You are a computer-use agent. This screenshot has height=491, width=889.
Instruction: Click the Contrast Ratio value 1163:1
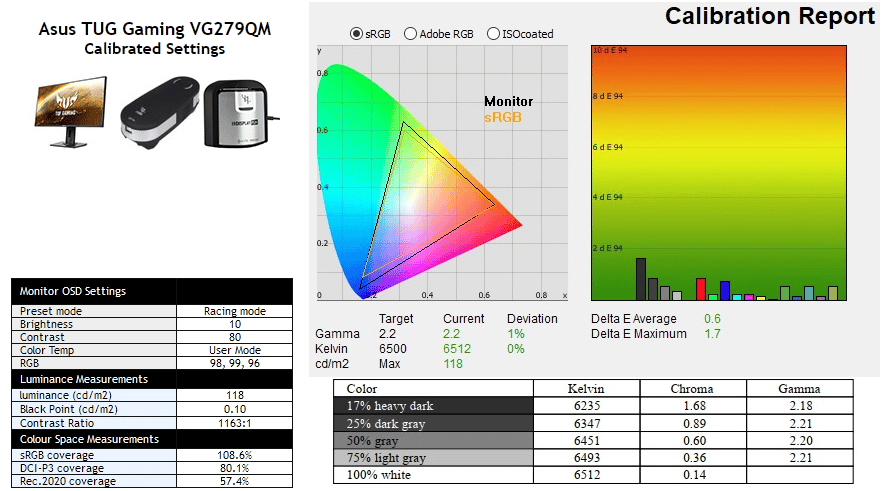click(235, 423)
